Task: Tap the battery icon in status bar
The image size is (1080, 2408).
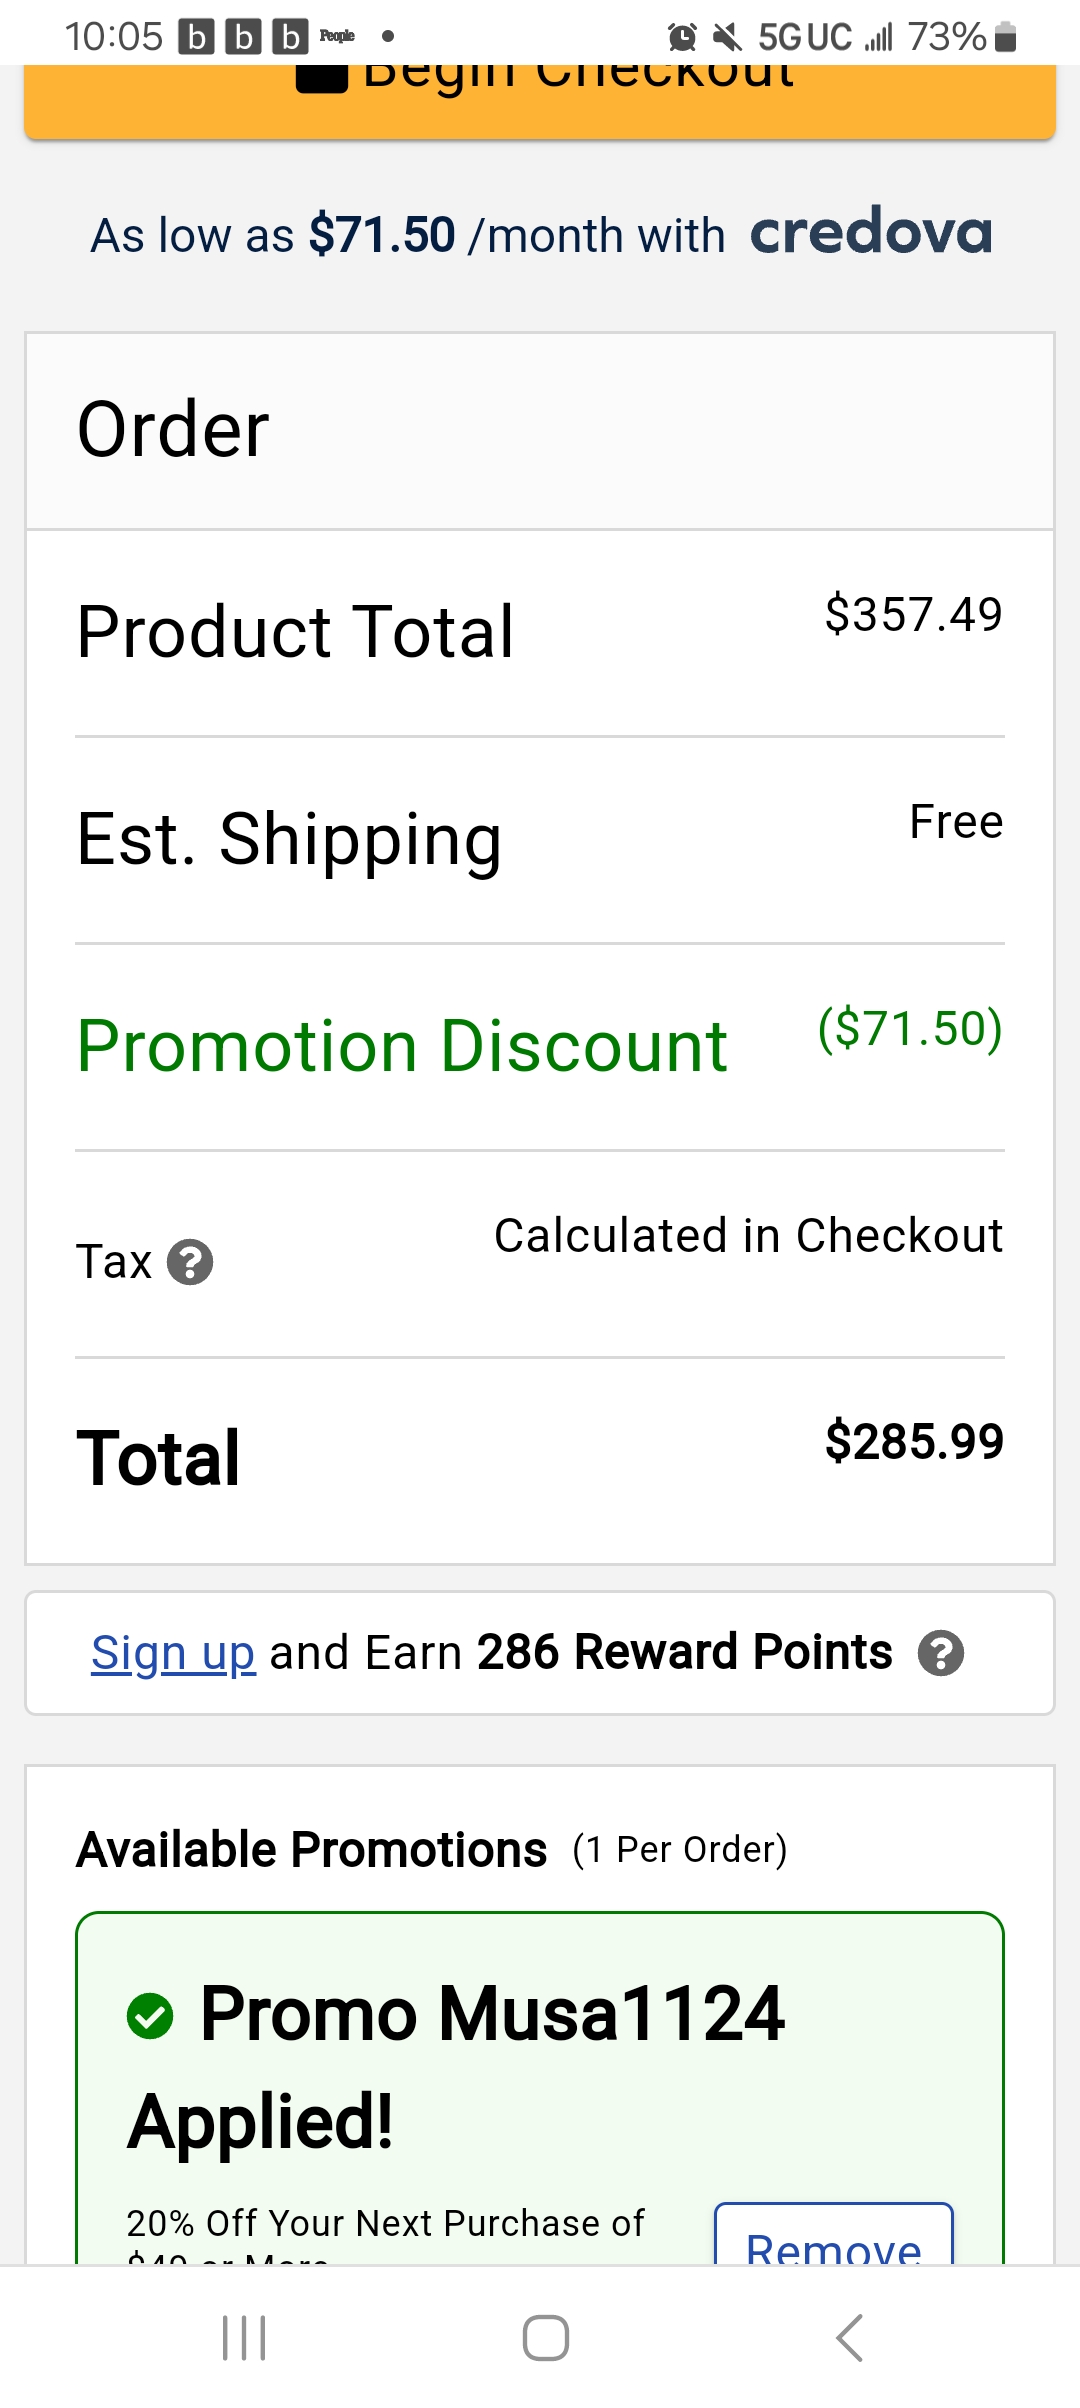Action: click(x=1007, y=38)
